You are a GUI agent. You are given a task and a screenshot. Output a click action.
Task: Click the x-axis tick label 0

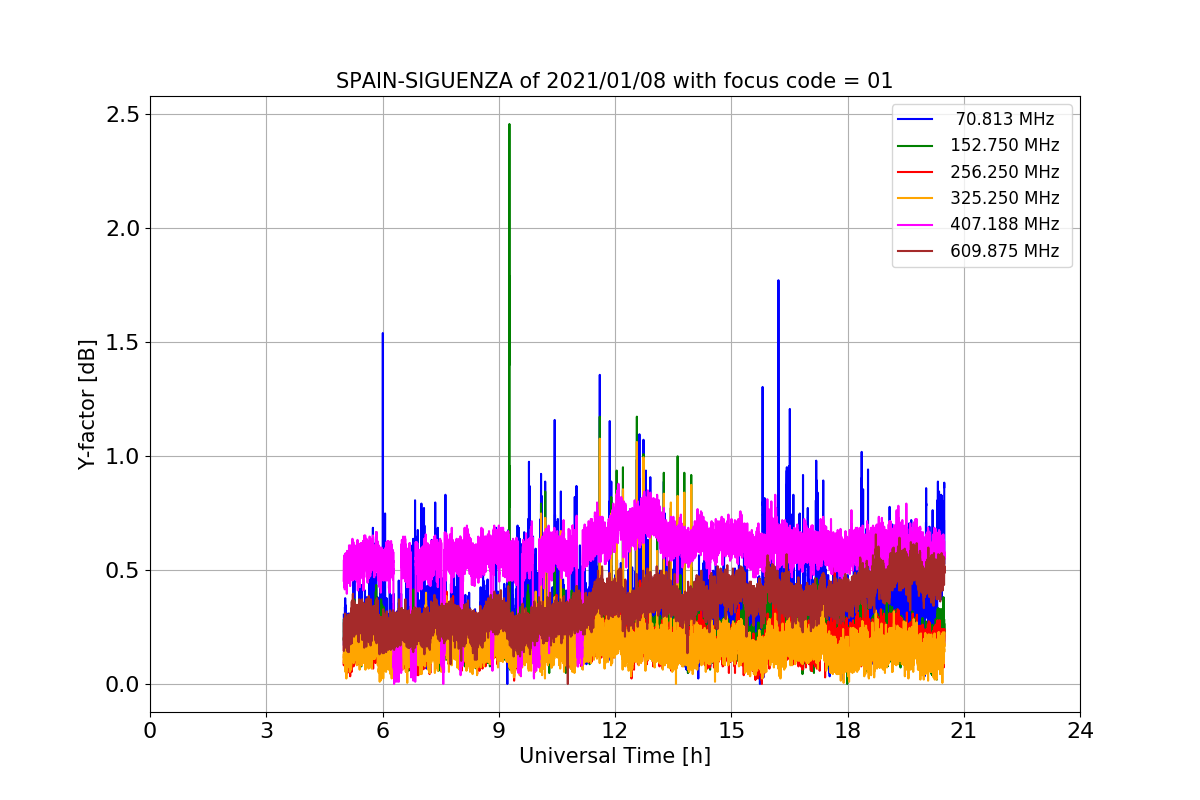pyautogui.click(x=150, y=731)
